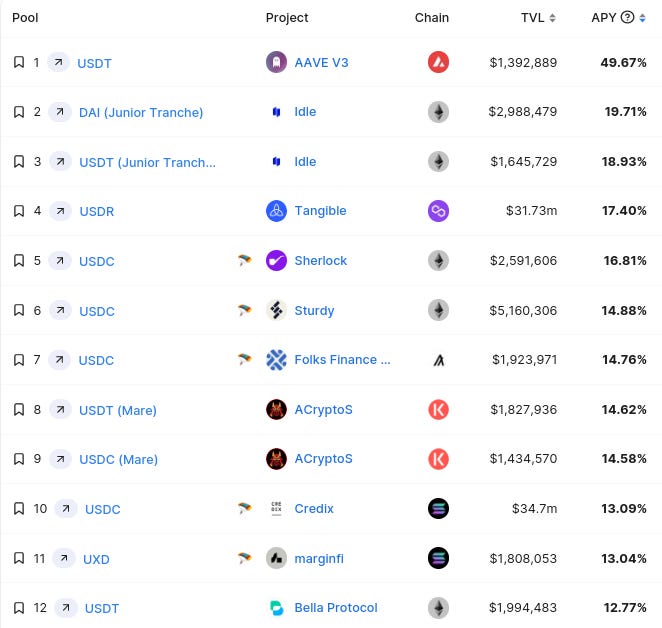Open the DAI (Junior Tranche) pool link
The height and width of the screenshot is (628, 662).
pos(141,113)
